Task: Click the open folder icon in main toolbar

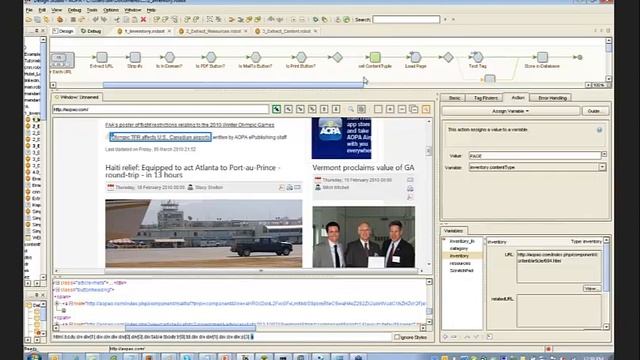Action: tap(29, 19)
